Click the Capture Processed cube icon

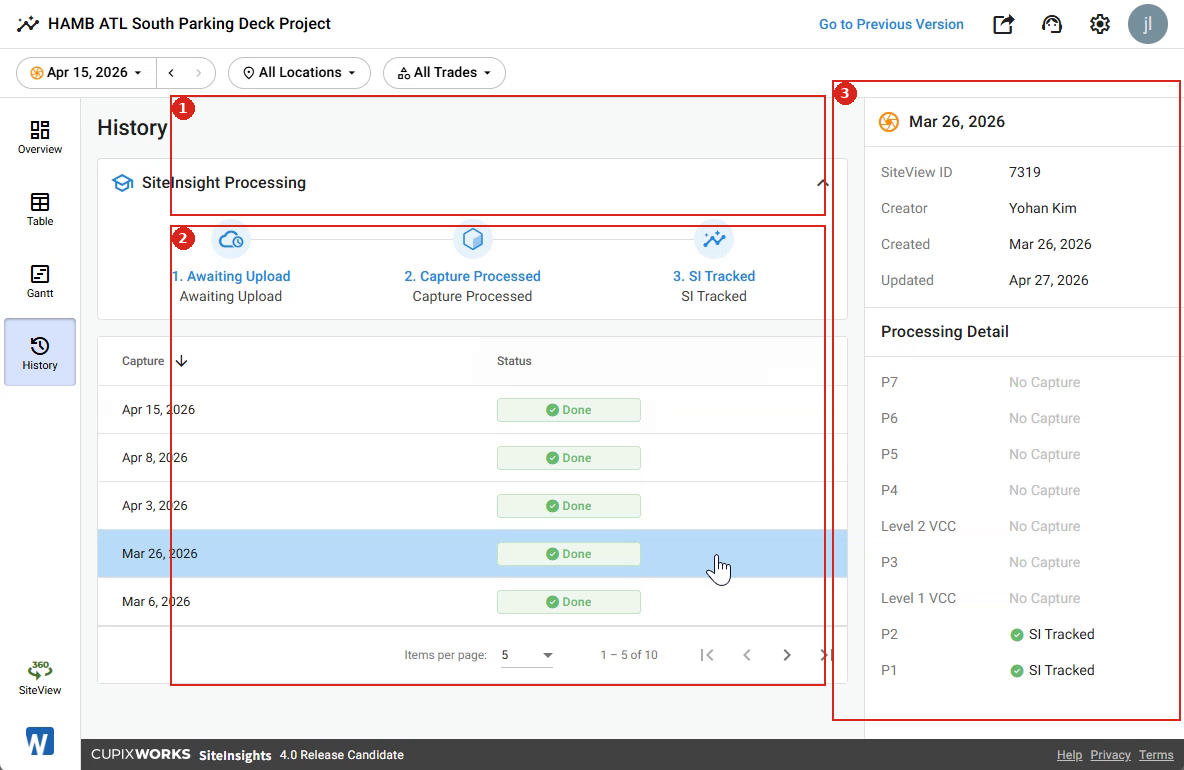click(473, 240)
